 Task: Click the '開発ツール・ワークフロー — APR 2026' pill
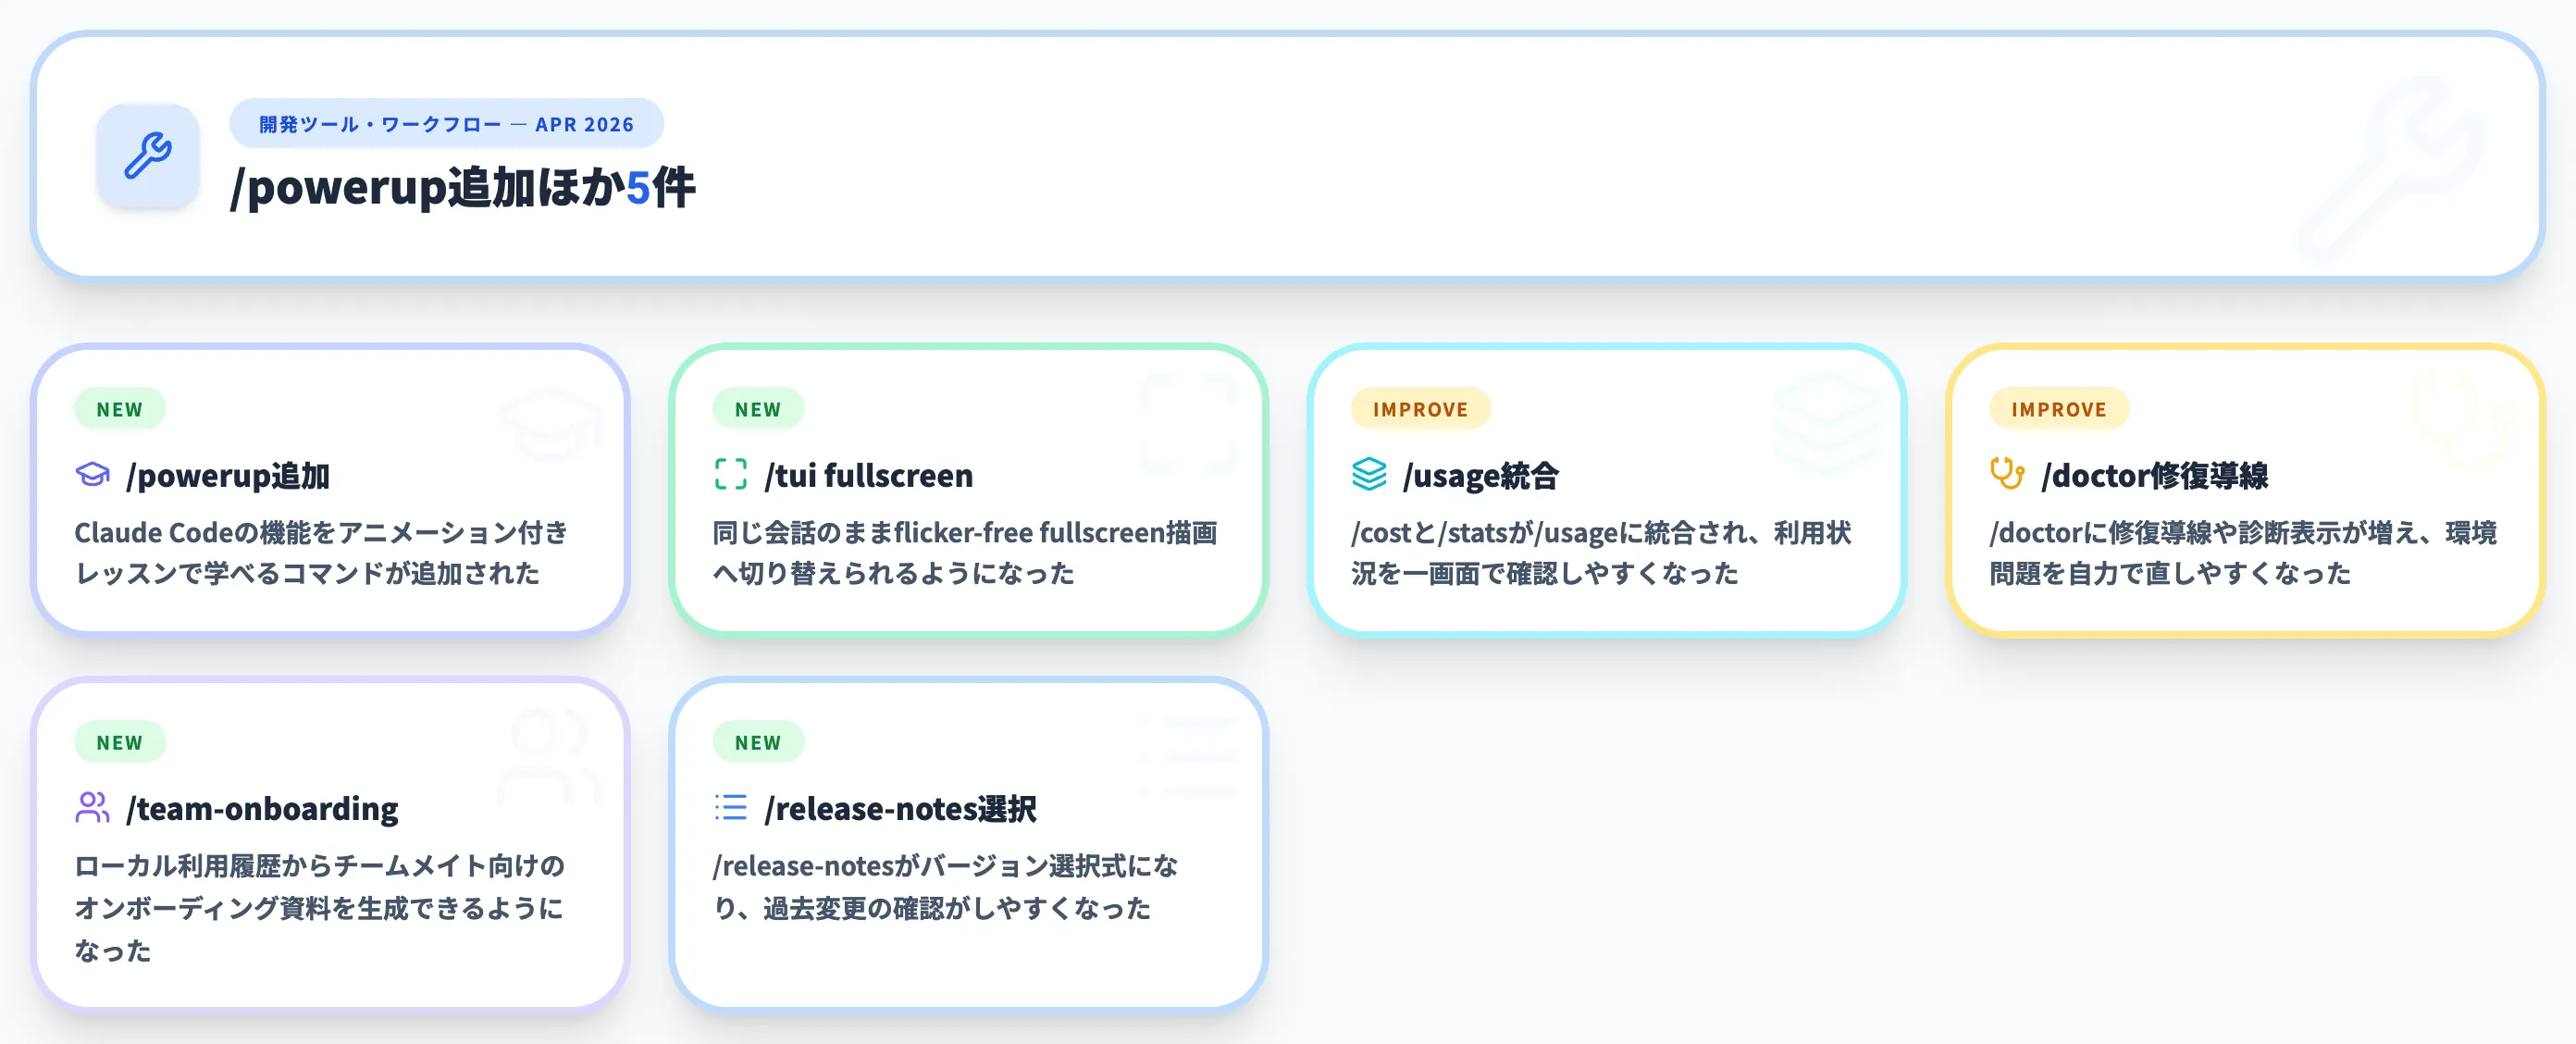(x=446, y=124)
